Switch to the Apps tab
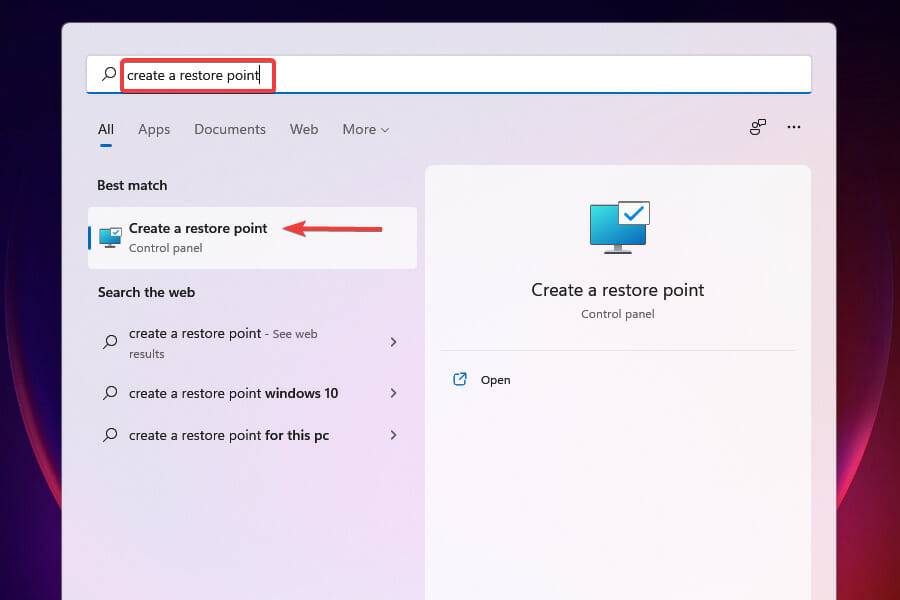Image resolution: width=900 pixels, height=600 pixels. tap(154, 129)
